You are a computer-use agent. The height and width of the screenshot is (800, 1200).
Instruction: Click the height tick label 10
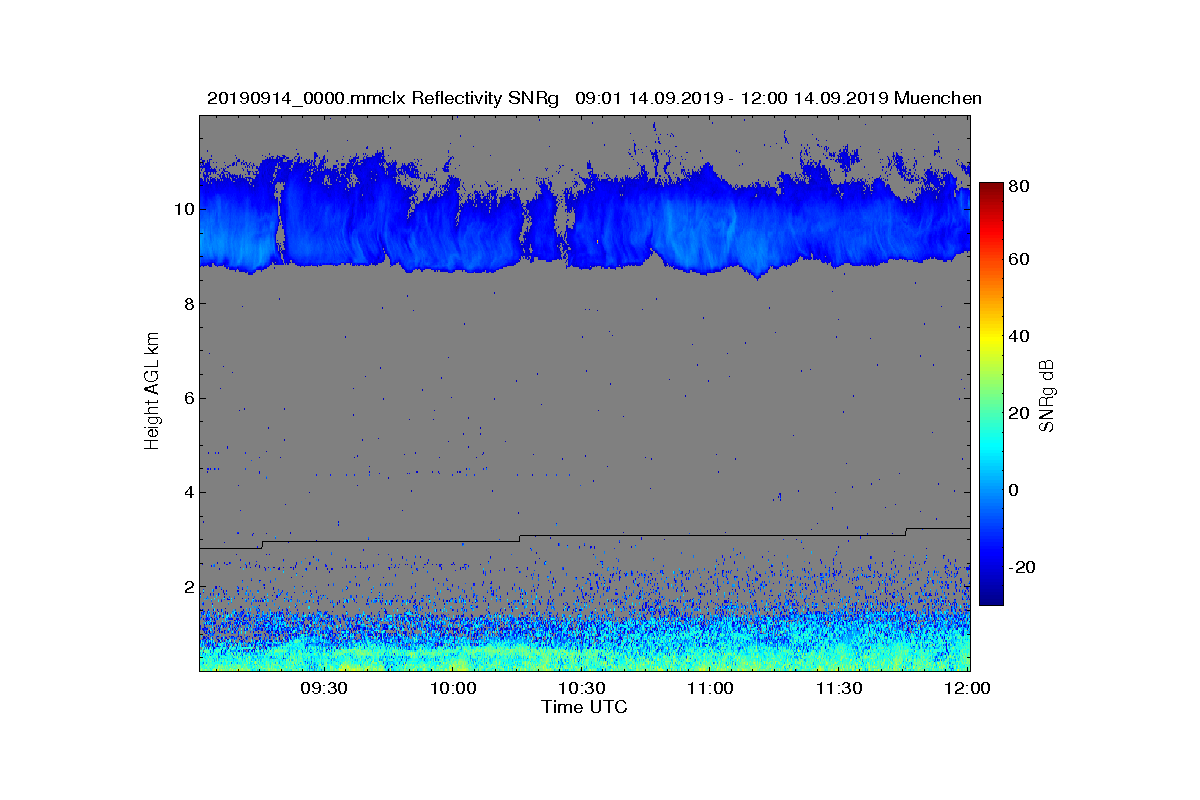coord(183,209)
